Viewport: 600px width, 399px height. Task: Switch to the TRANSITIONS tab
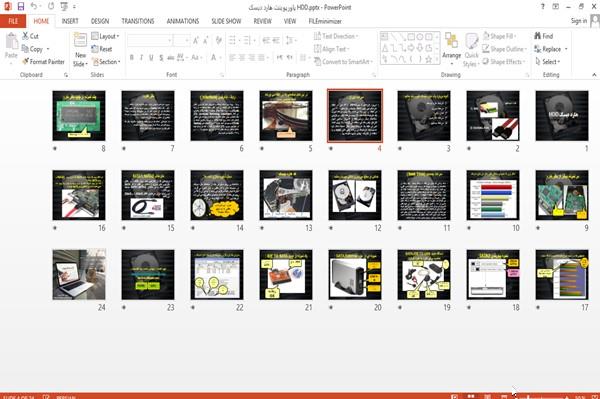(138, 21)
